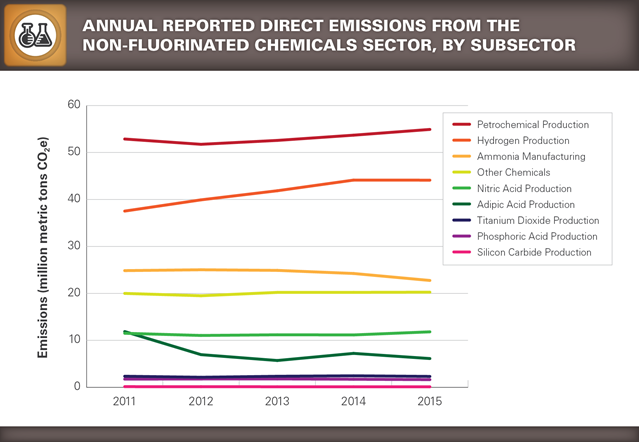Click the chart title heading text

tap(328, 34)
